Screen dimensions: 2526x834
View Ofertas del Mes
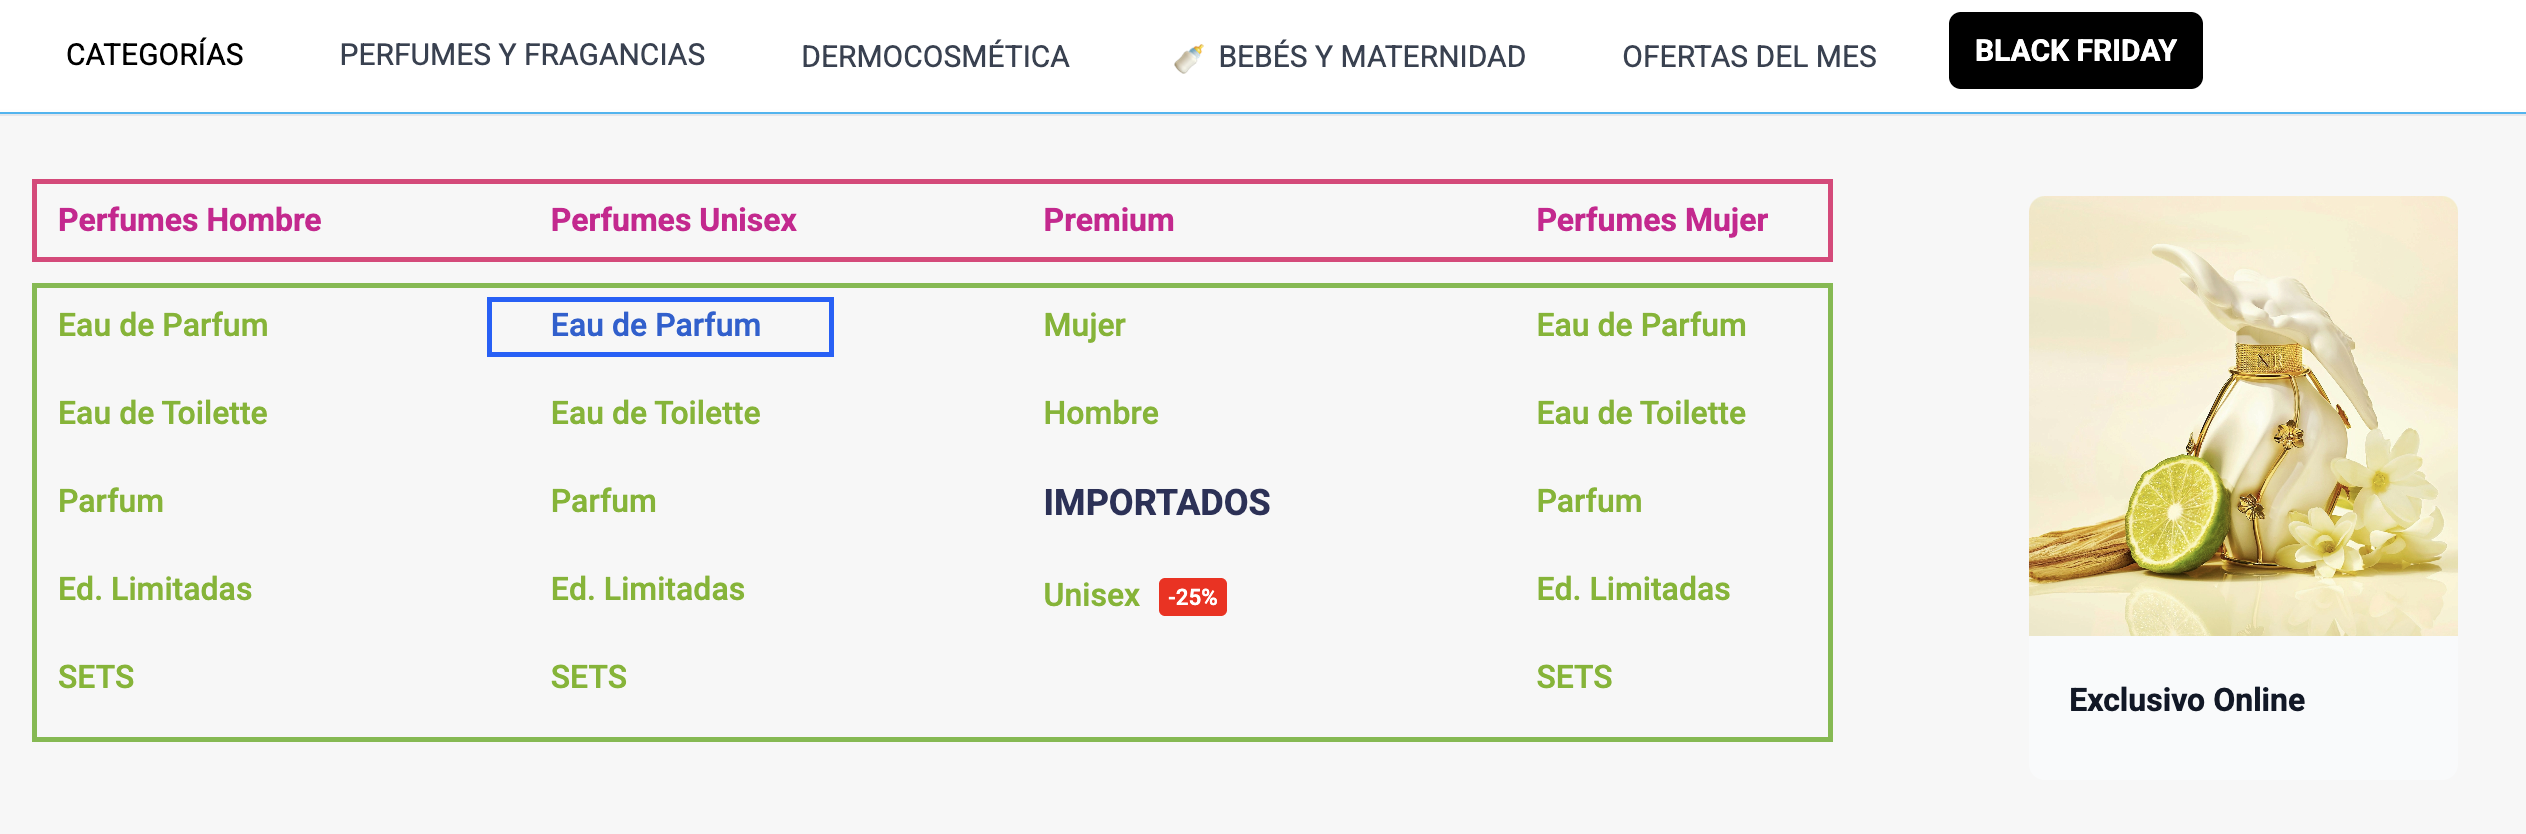tap(1749, 57)
